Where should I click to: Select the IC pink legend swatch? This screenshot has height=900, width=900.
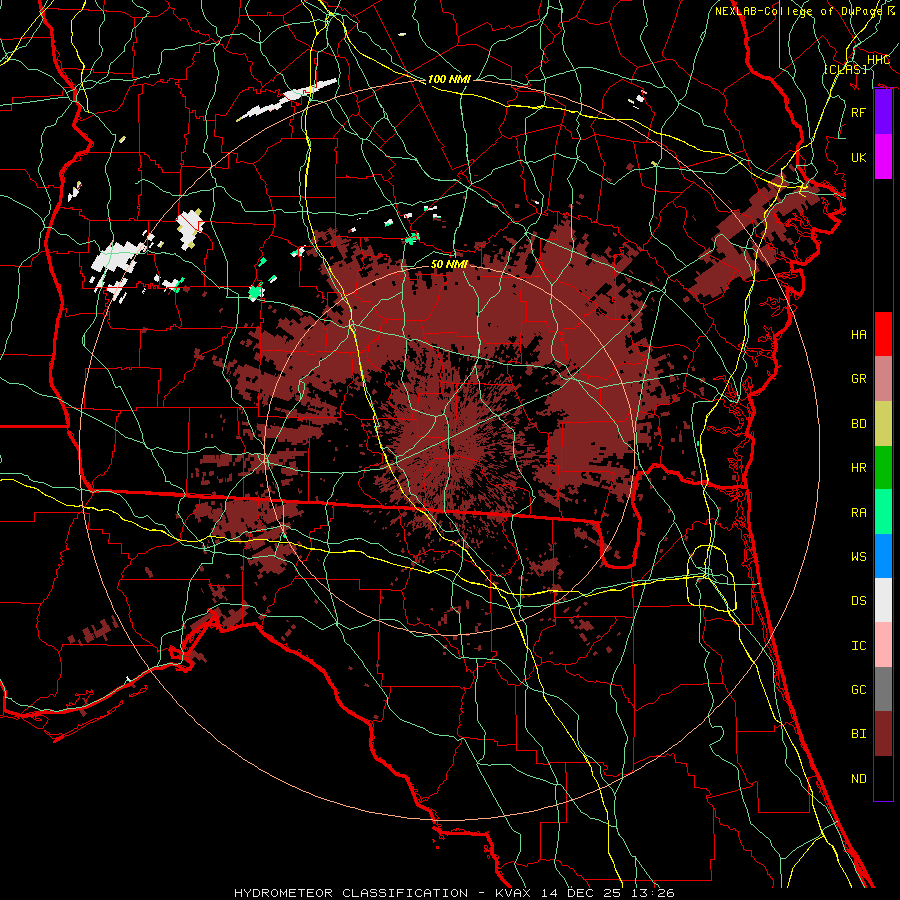pyautogui.click(x=883, y=645)
